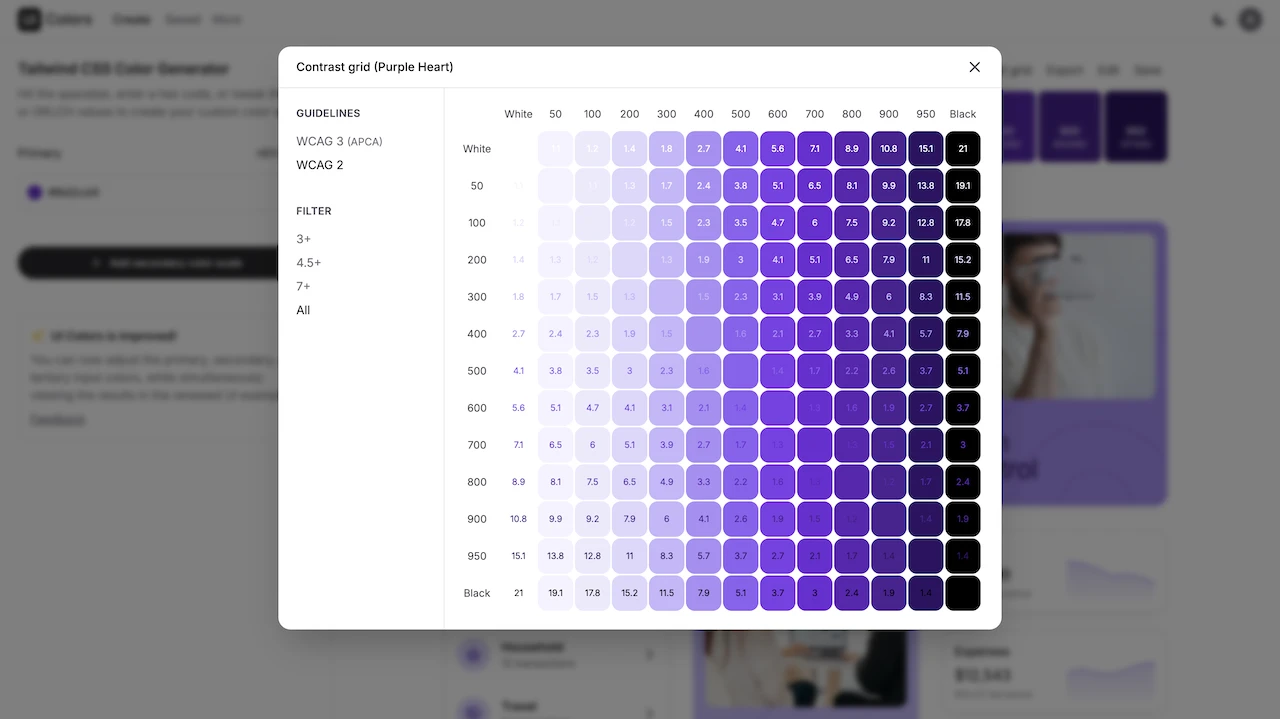Click the 4.1 swatch in White row, 500 column
Screen dimensions: 1280x719
[741, 149]
